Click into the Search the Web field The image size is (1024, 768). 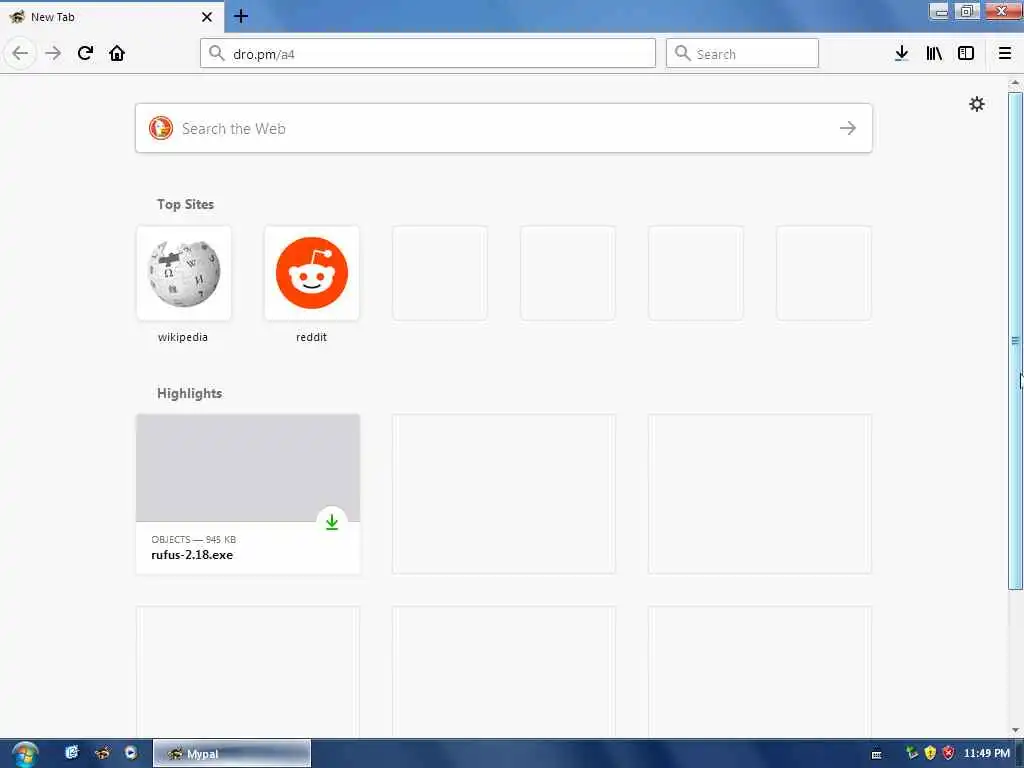(x=504, y=128)
